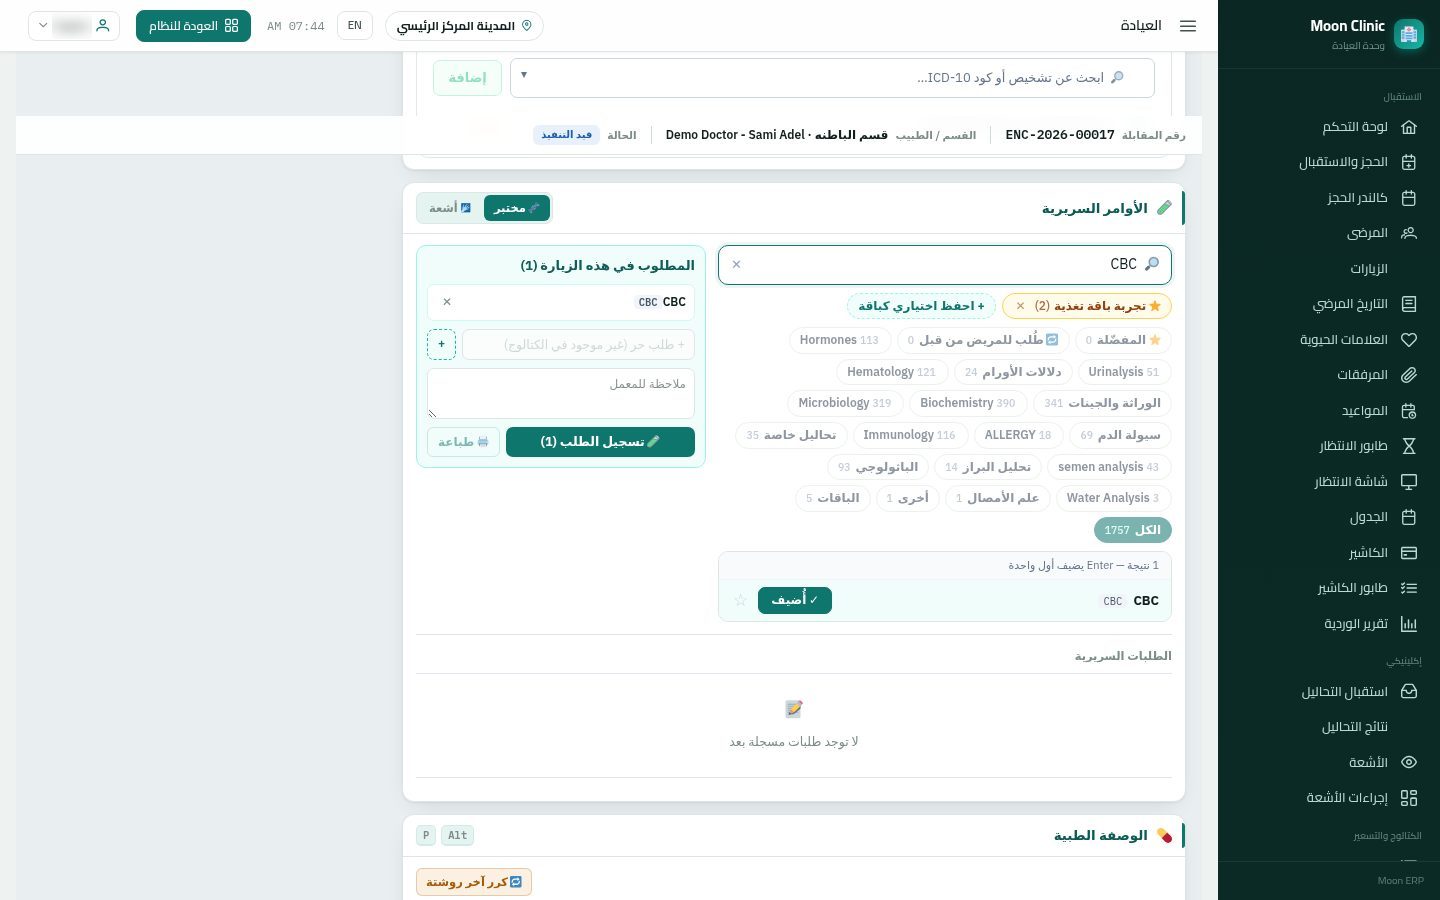Open the user account dropdown
The height and width of the screenshot is (900, 1440).
pos(74,26)
